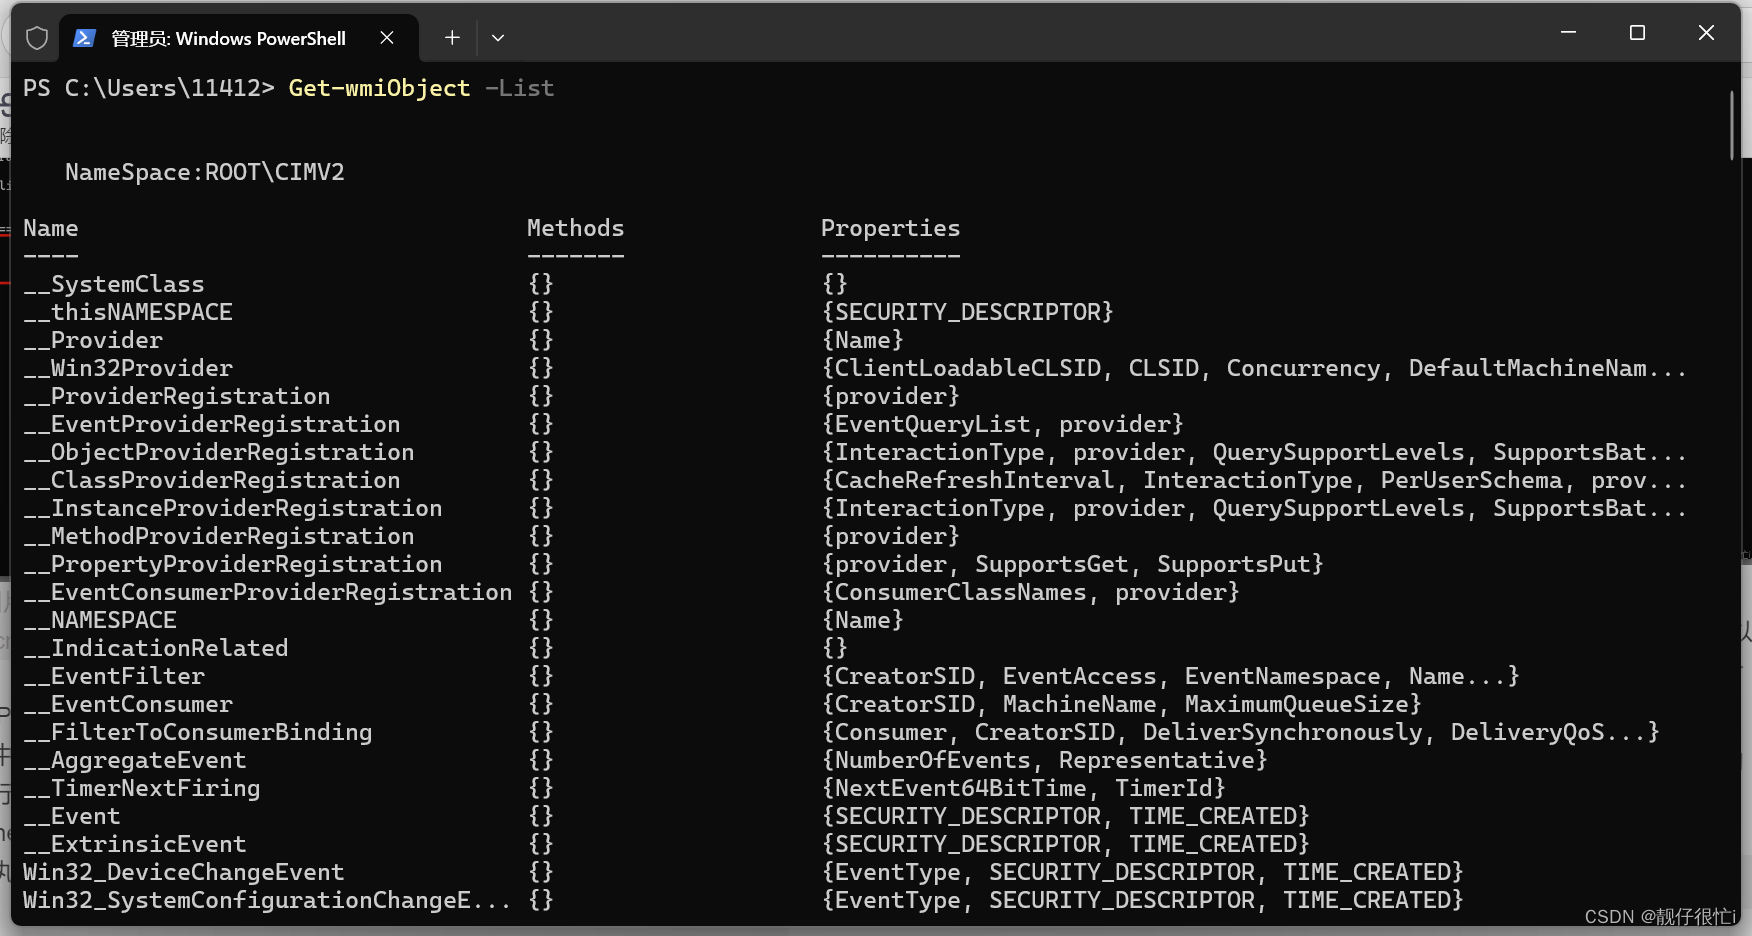
Task: Click the __FilterToConsumerBinding row name
Action: (198, 732)
